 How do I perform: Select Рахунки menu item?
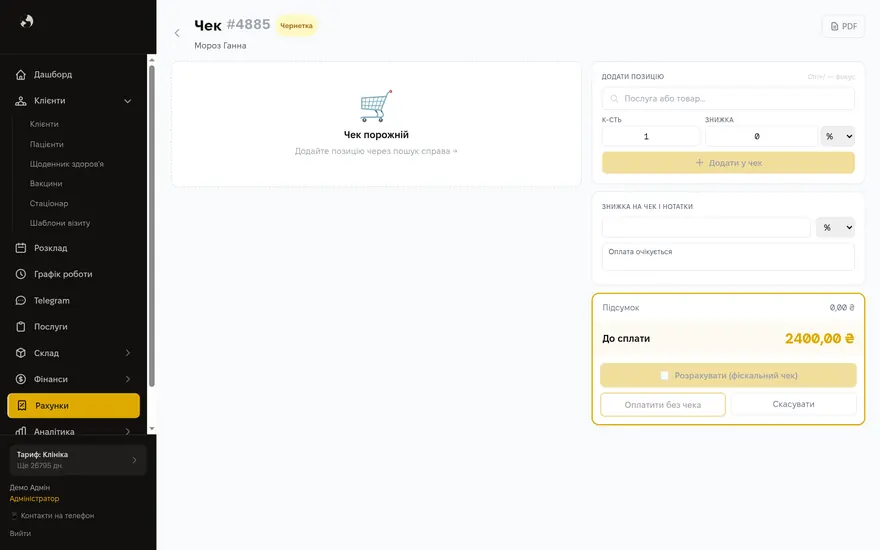click(74, 405)
